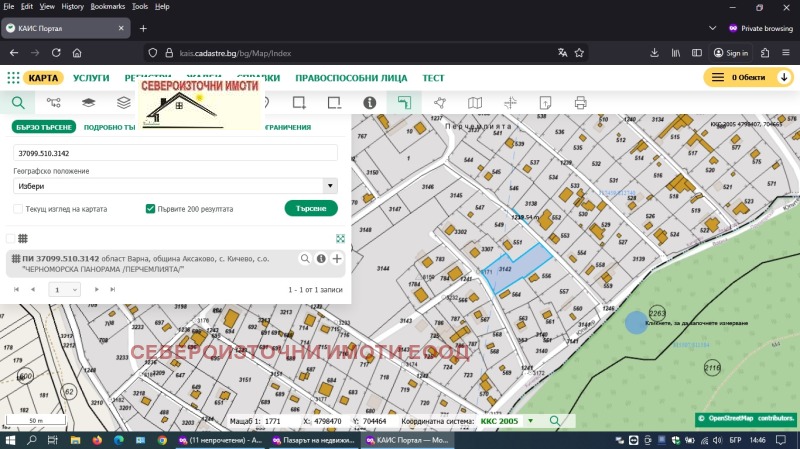Open 'Географско положение' Избери dropdown
This screenshot has width=800, height=449.
175,186
